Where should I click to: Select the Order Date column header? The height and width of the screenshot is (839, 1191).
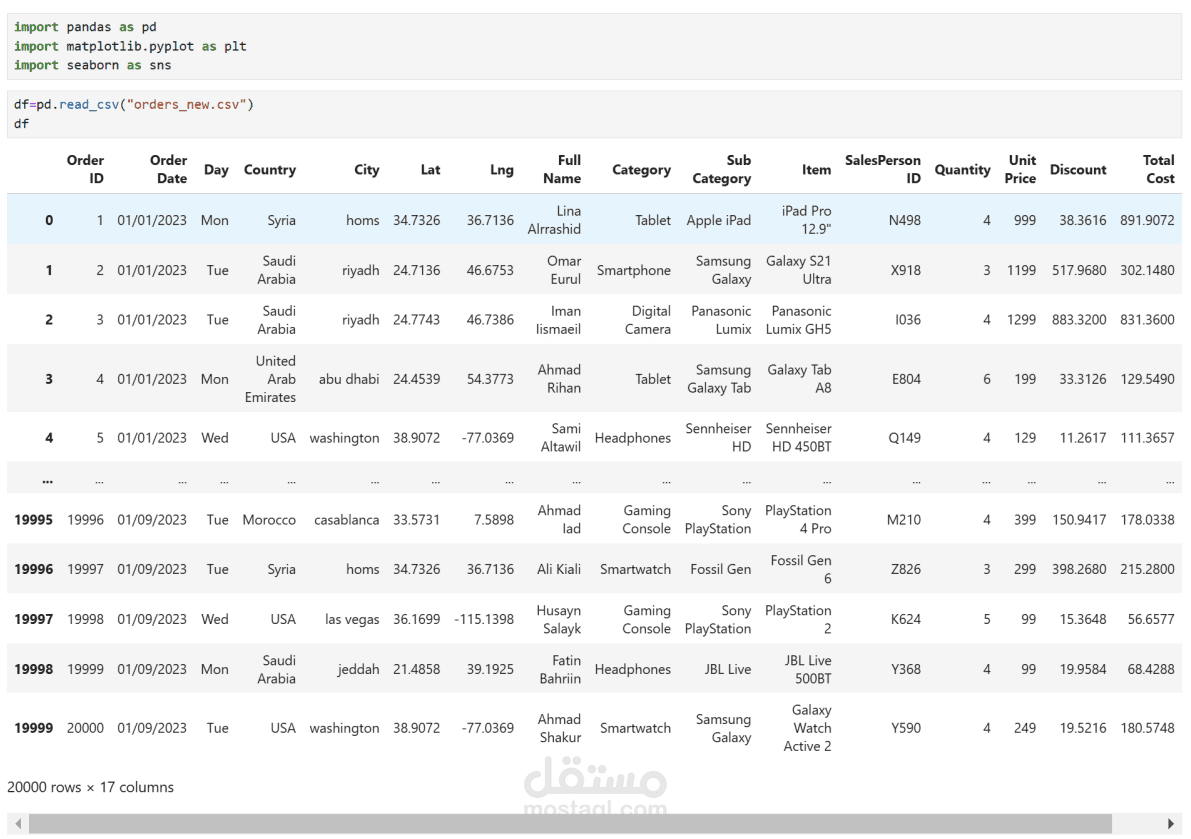[168, 169]
